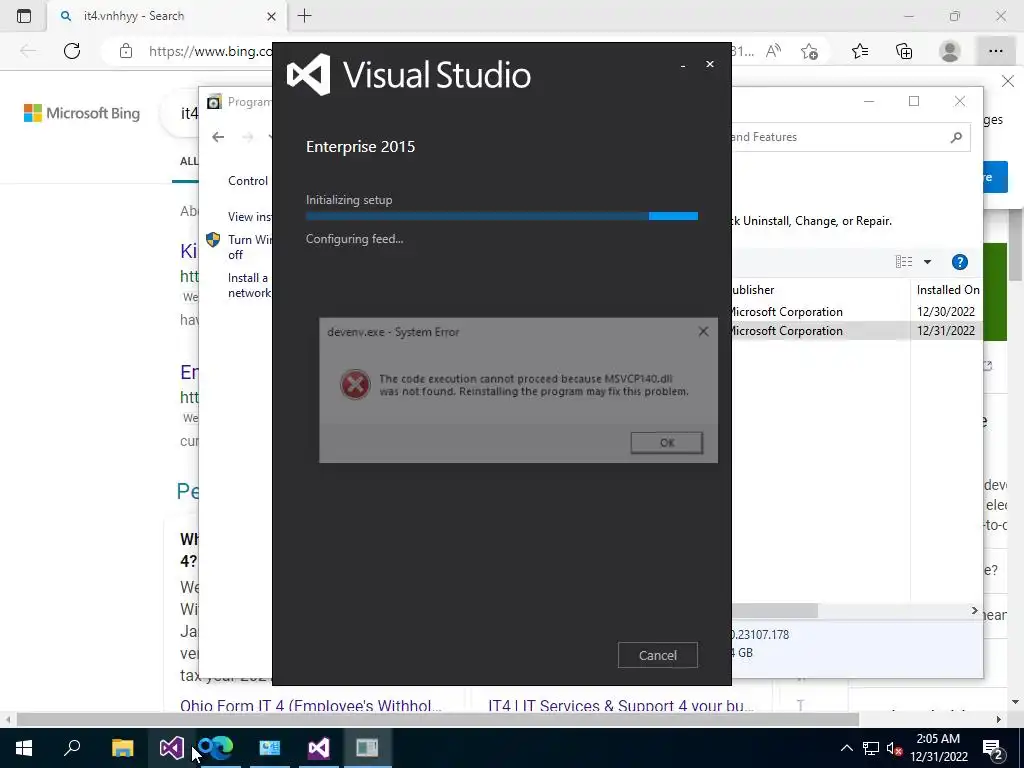Open the notification center icon
This screenshot has height=768, width=1024.
pyautogui.click(x=993, y=748)
